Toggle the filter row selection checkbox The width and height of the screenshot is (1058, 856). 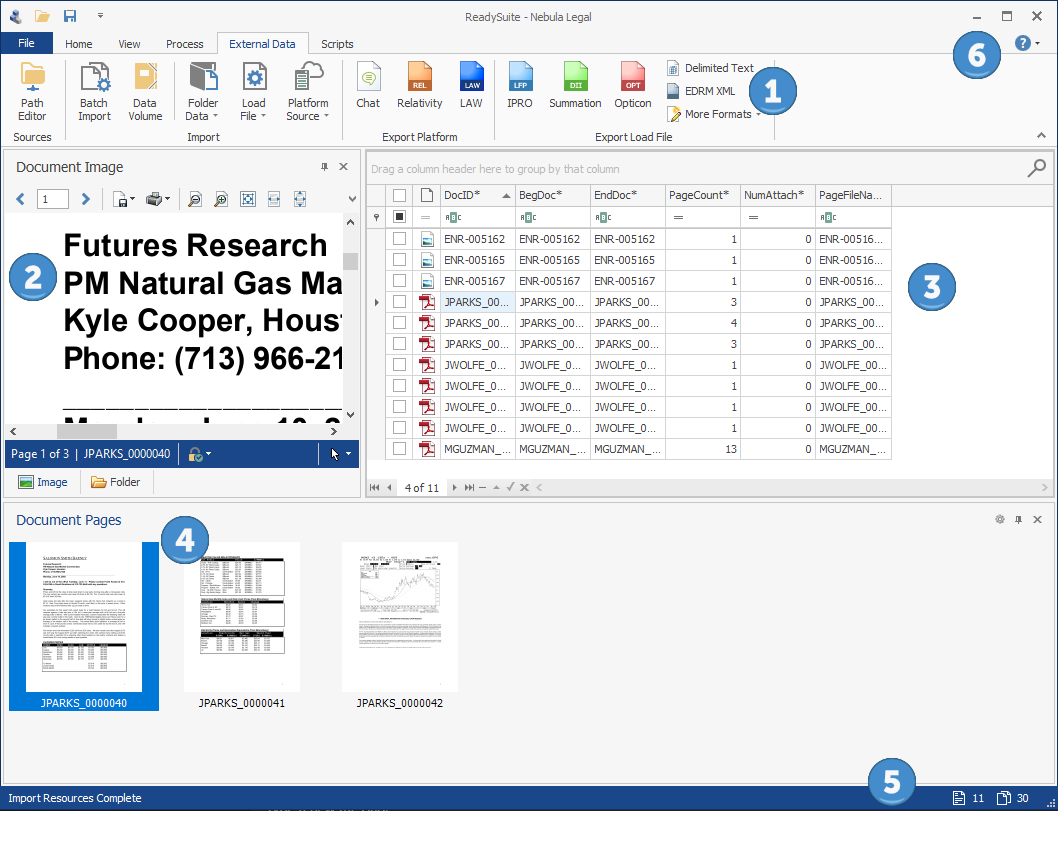click(x=399, y=217)
